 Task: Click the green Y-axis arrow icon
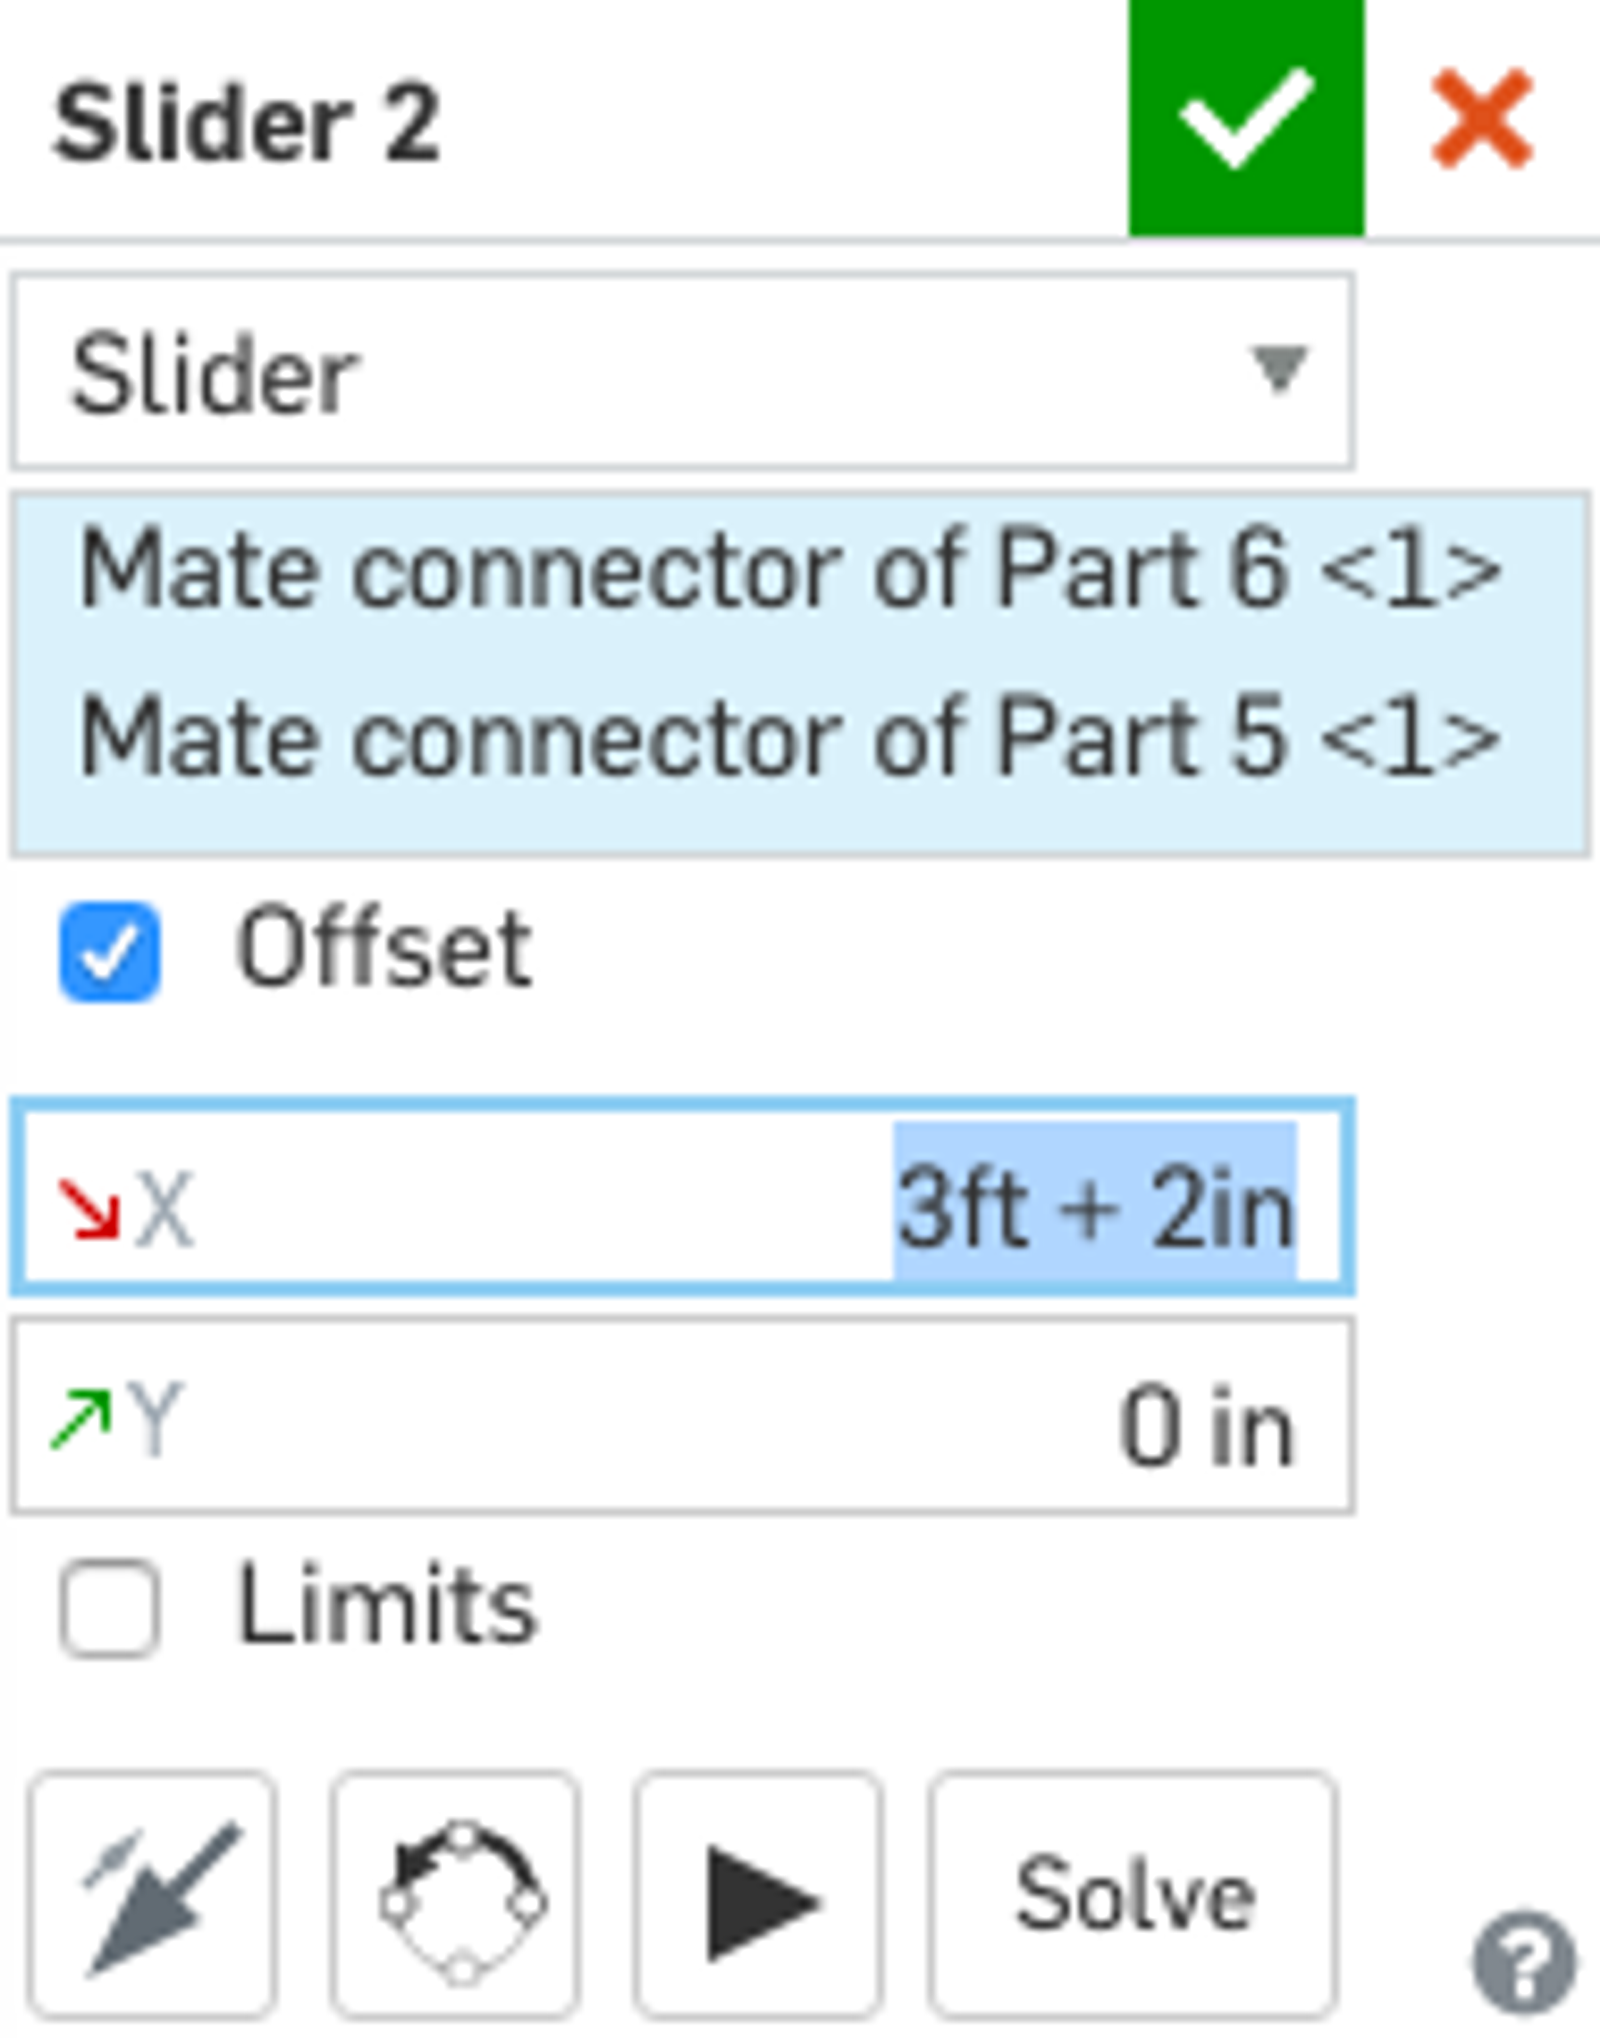point(80,1418)
